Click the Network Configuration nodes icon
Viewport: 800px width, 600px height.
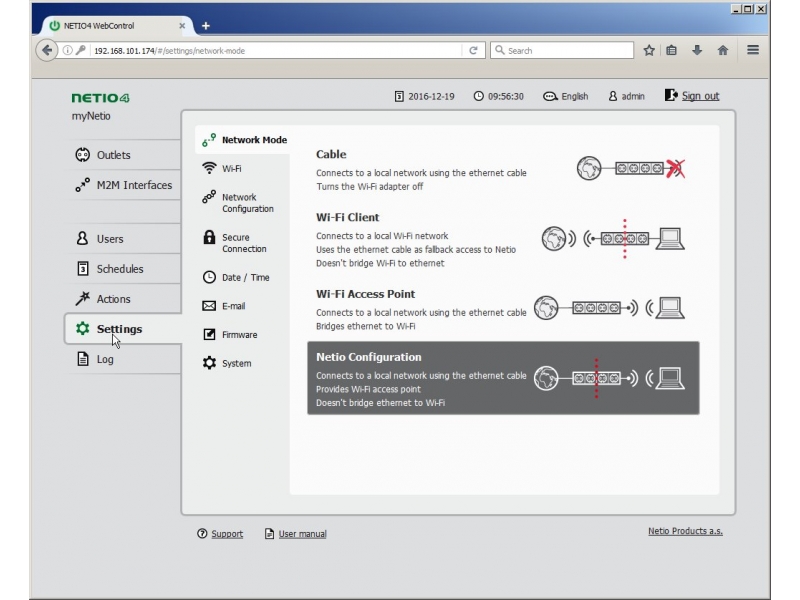click(209, 197)
